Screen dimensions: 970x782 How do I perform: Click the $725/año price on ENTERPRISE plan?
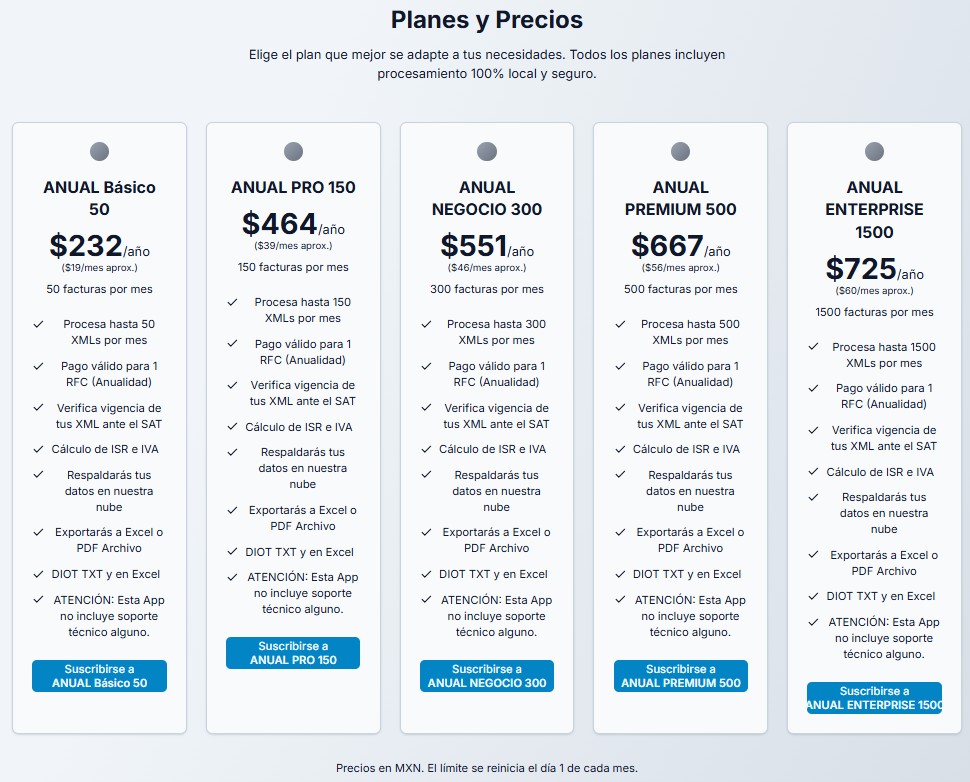tap(874, 269)
